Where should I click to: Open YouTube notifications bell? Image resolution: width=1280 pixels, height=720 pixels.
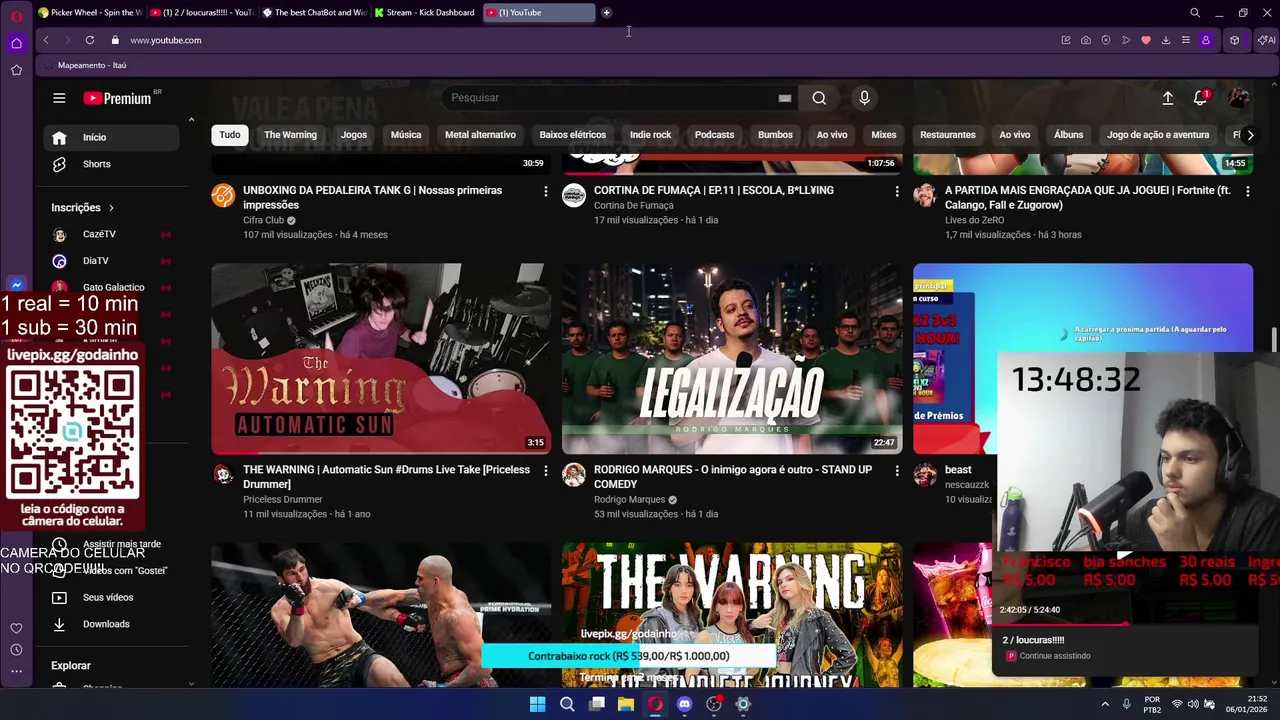pyautogui.click(x=1200, y=98)
